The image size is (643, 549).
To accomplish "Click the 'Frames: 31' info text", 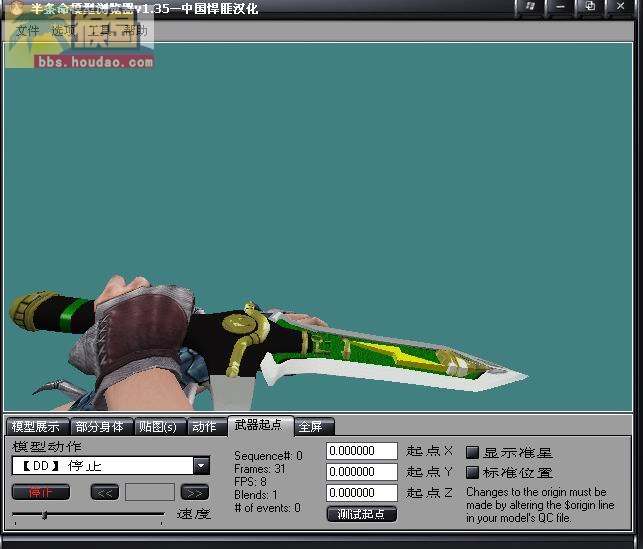I will tap(260, 469).
